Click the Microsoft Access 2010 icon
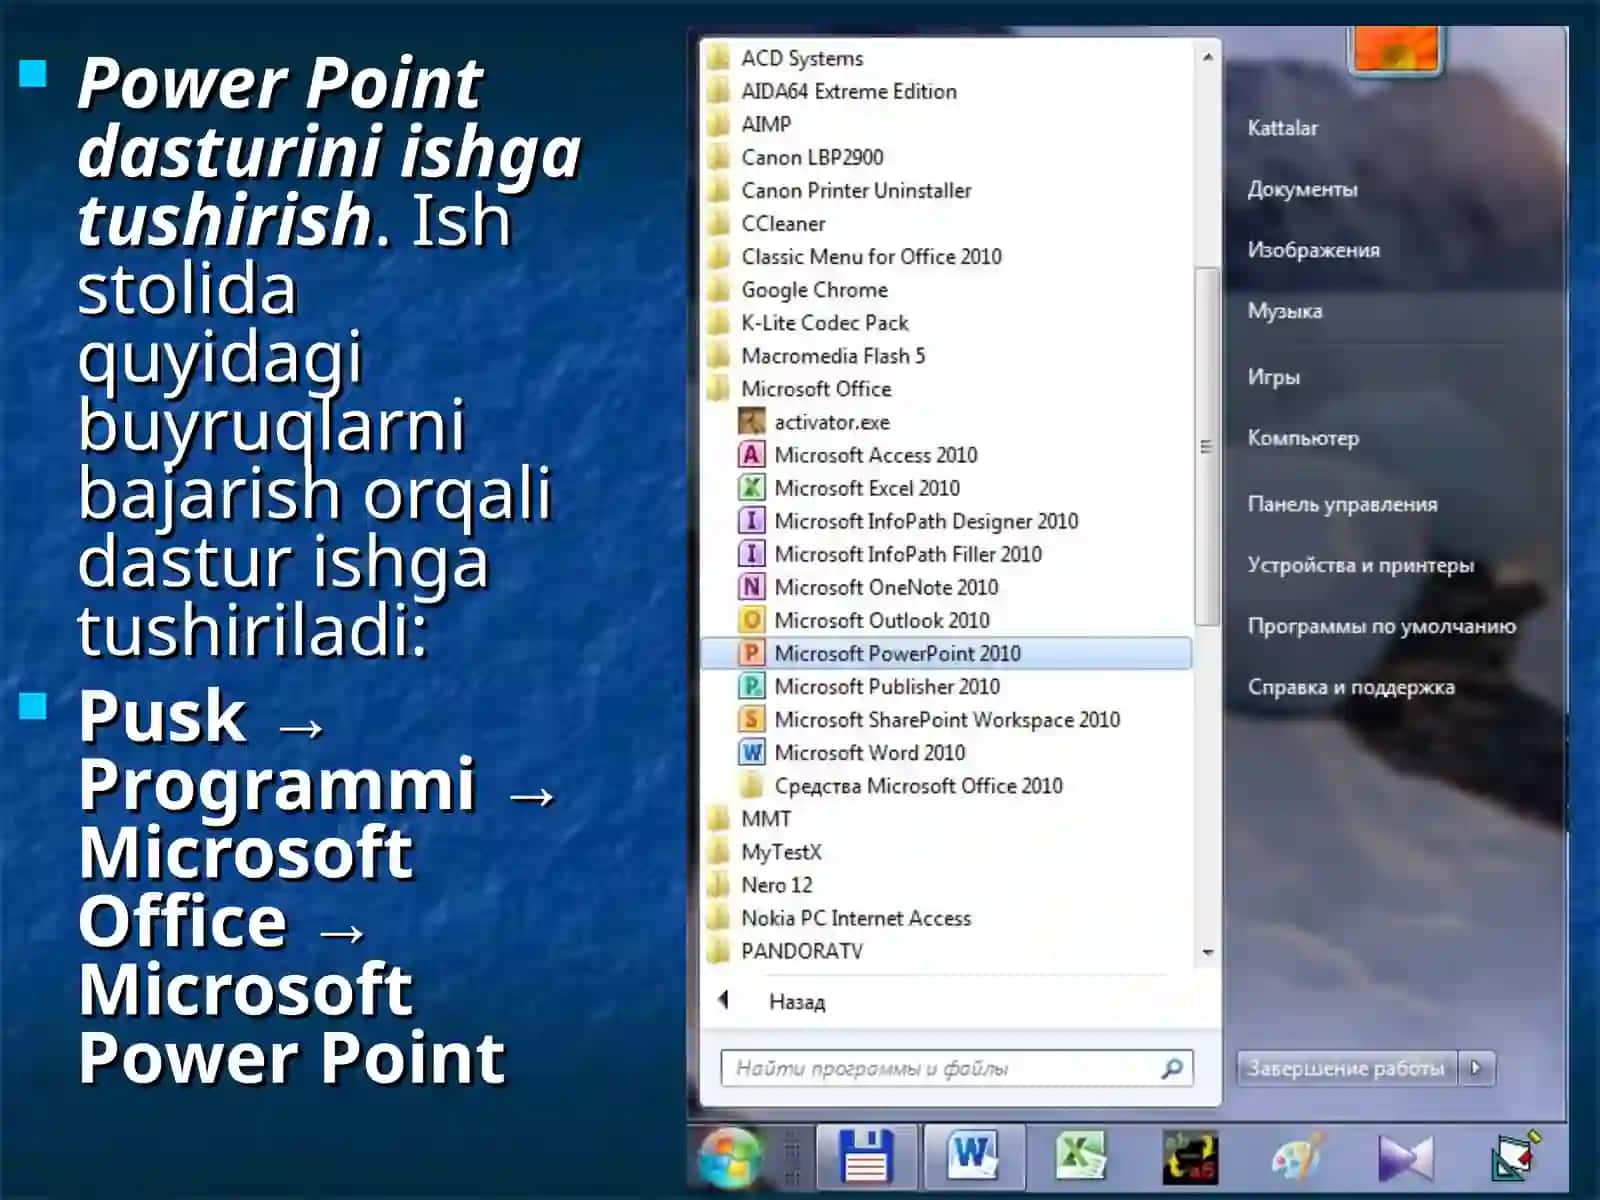This screenshot has height=1200, width=1600. (x=751, y=455)
